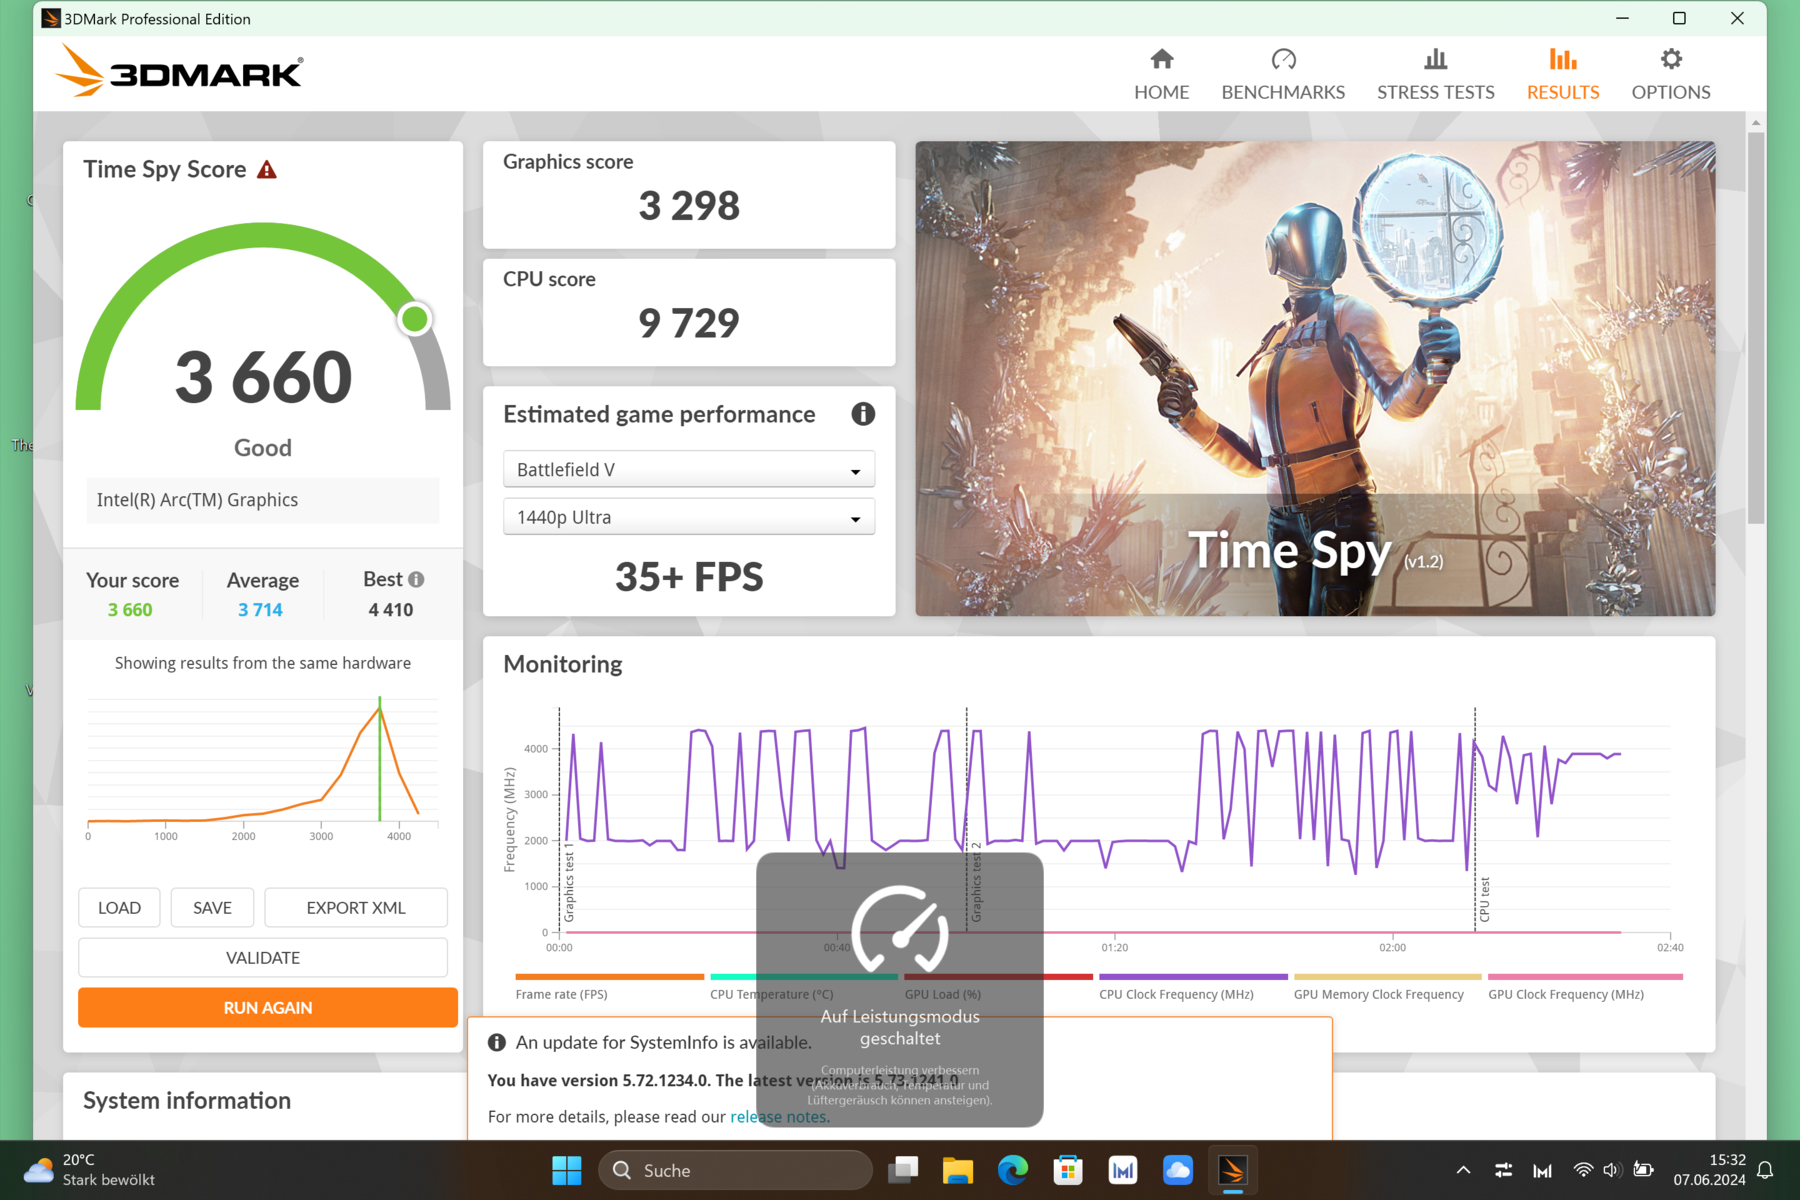
Task: Click the SAVE button
Action: (212, 908)
